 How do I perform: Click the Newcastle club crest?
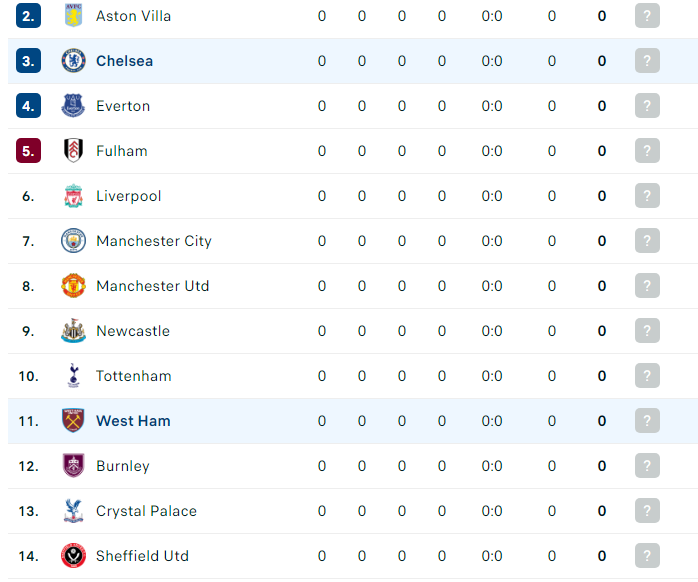(x=73, y=331)
